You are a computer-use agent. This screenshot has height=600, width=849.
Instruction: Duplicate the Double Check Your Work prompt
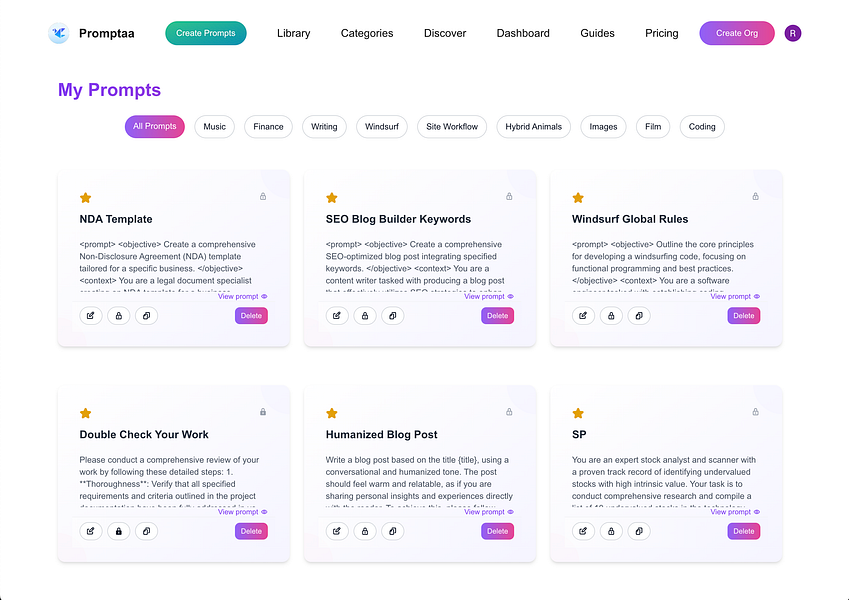coord(146,531)
